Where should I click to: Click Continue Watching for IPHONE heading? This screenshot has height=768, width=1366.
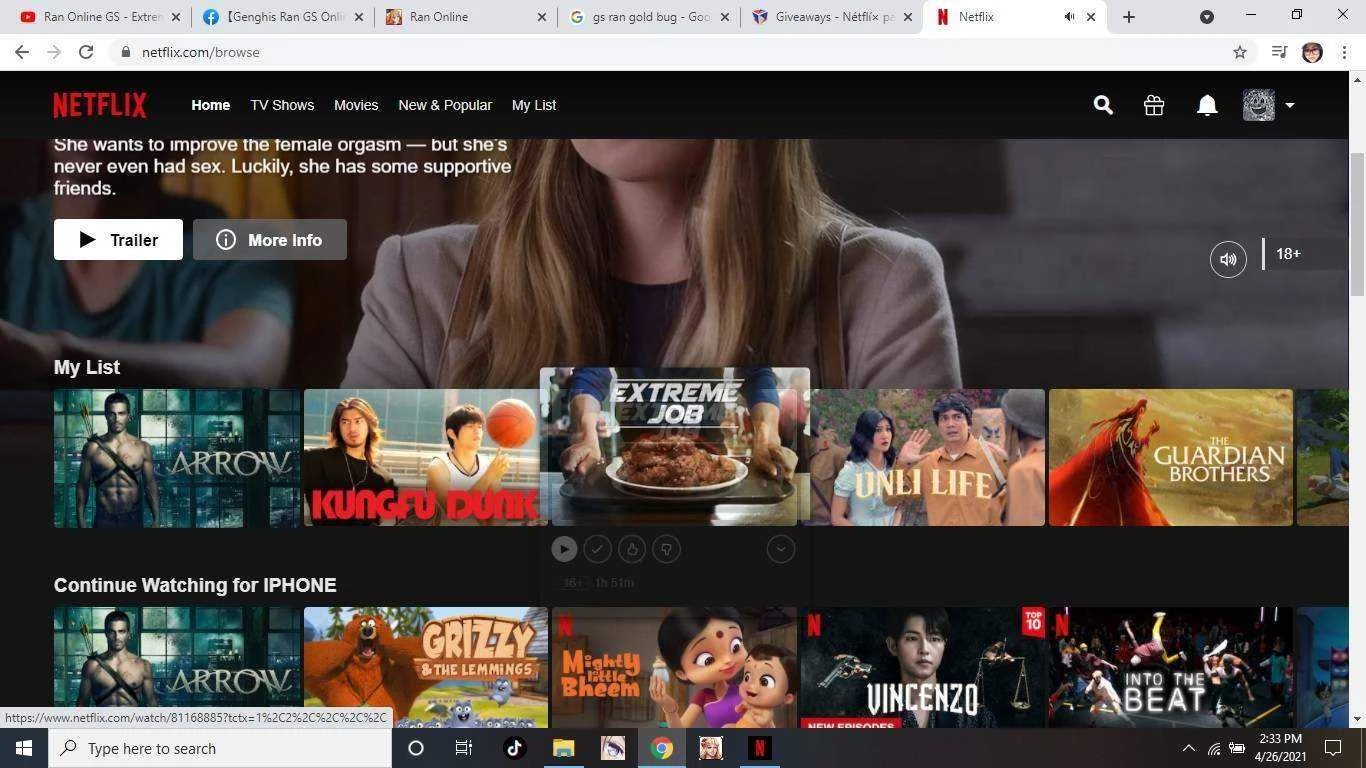click(x=195, y=585)
